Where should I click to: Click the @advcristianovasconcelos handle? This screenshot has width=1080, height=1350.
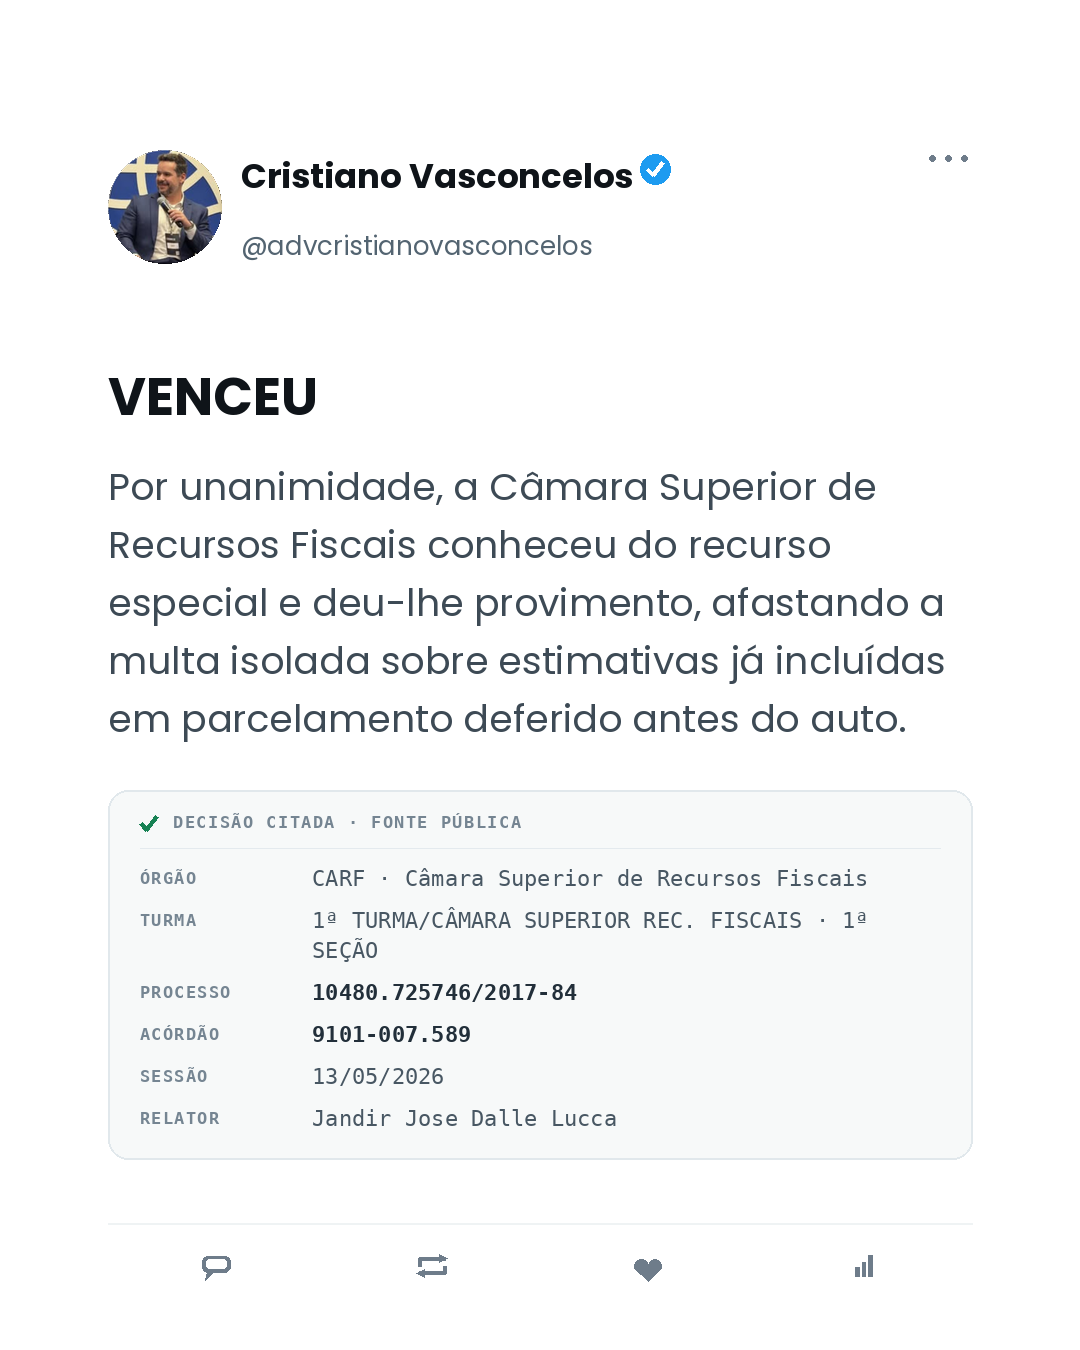[x=417, y=246]
